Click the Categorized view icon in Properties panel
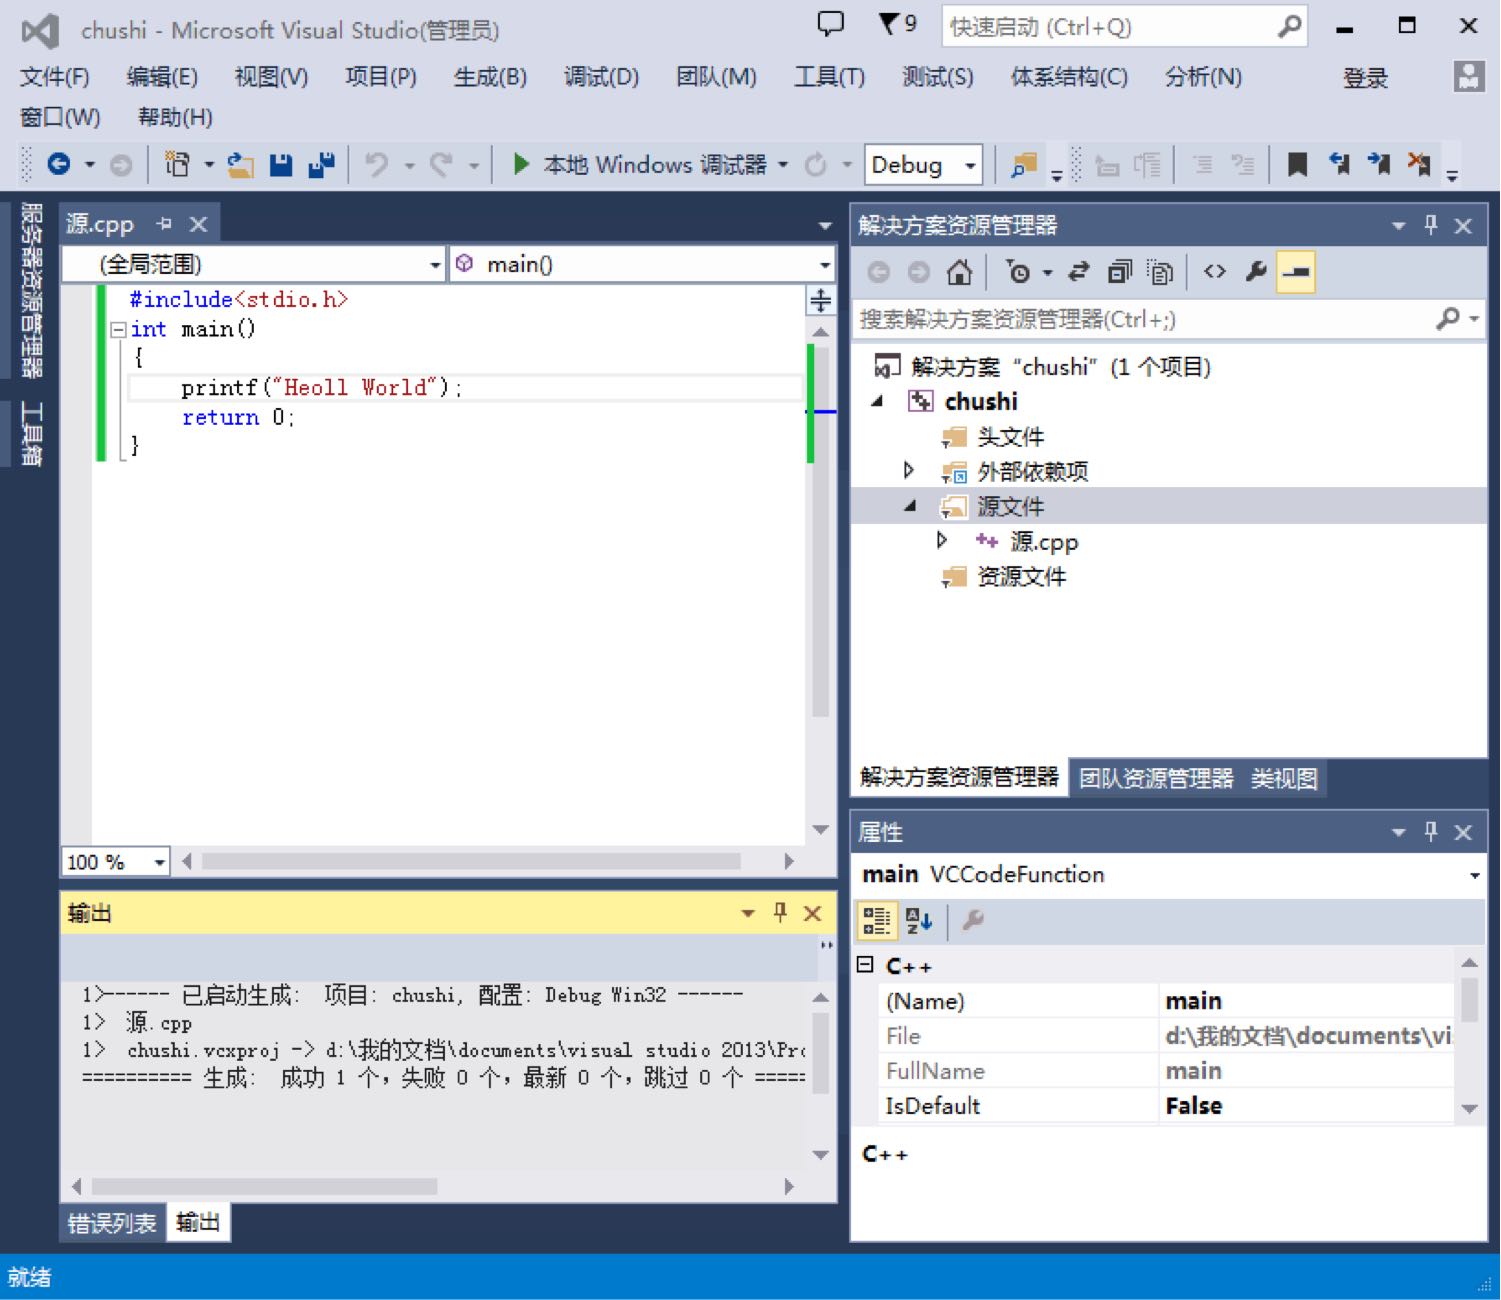Screen dimensions: 1501x1300 point(877,921)
